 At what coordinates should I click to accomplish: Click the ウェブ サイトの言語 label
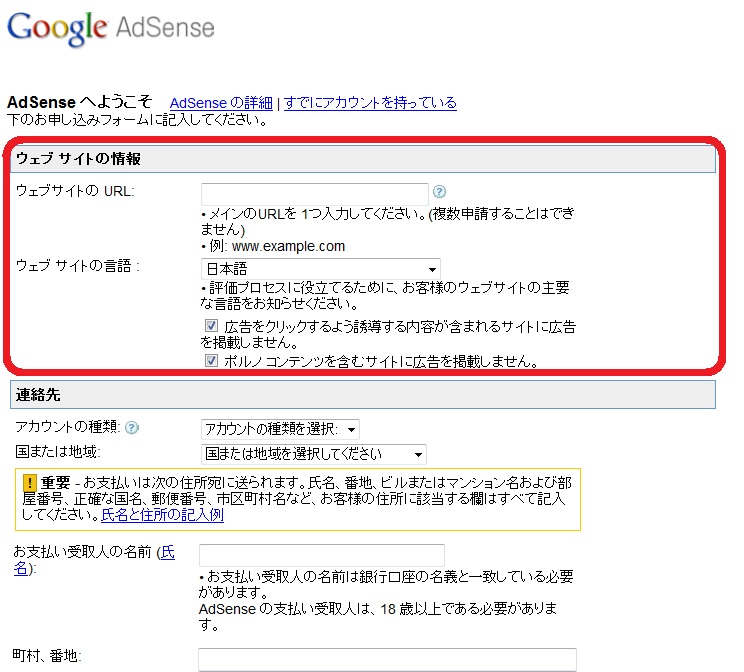tap(77, 265)
